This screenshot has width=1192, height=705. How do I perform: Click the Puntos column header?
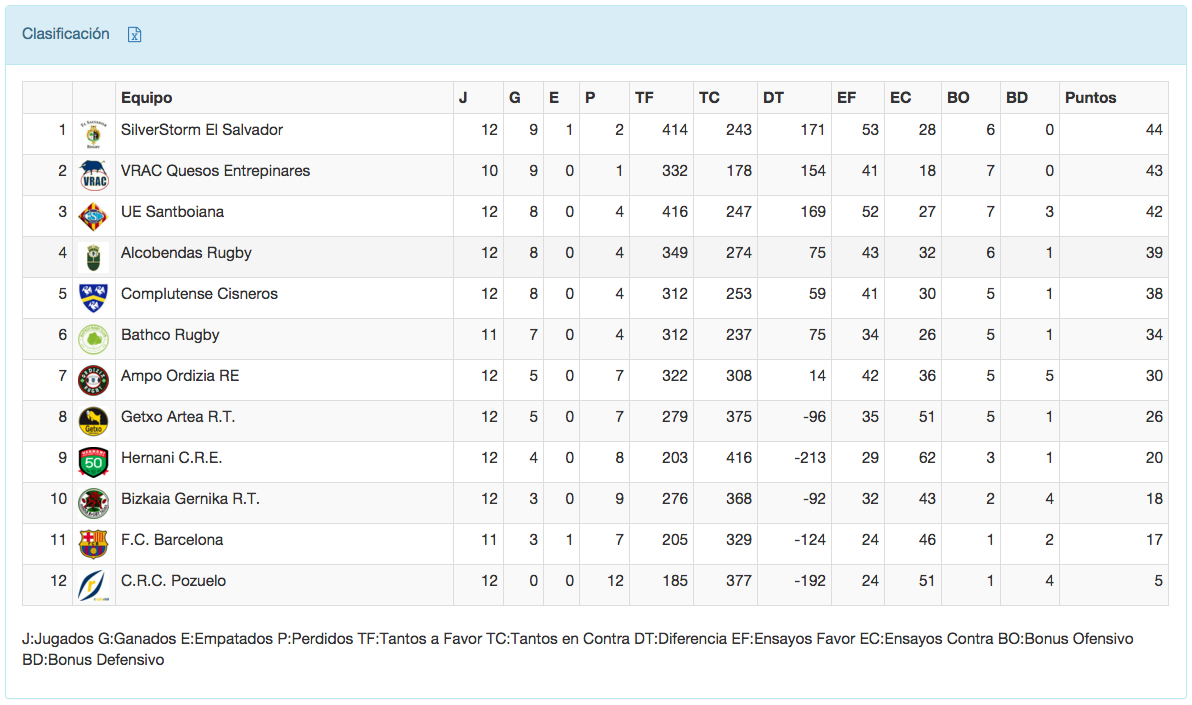point(1091,98)
